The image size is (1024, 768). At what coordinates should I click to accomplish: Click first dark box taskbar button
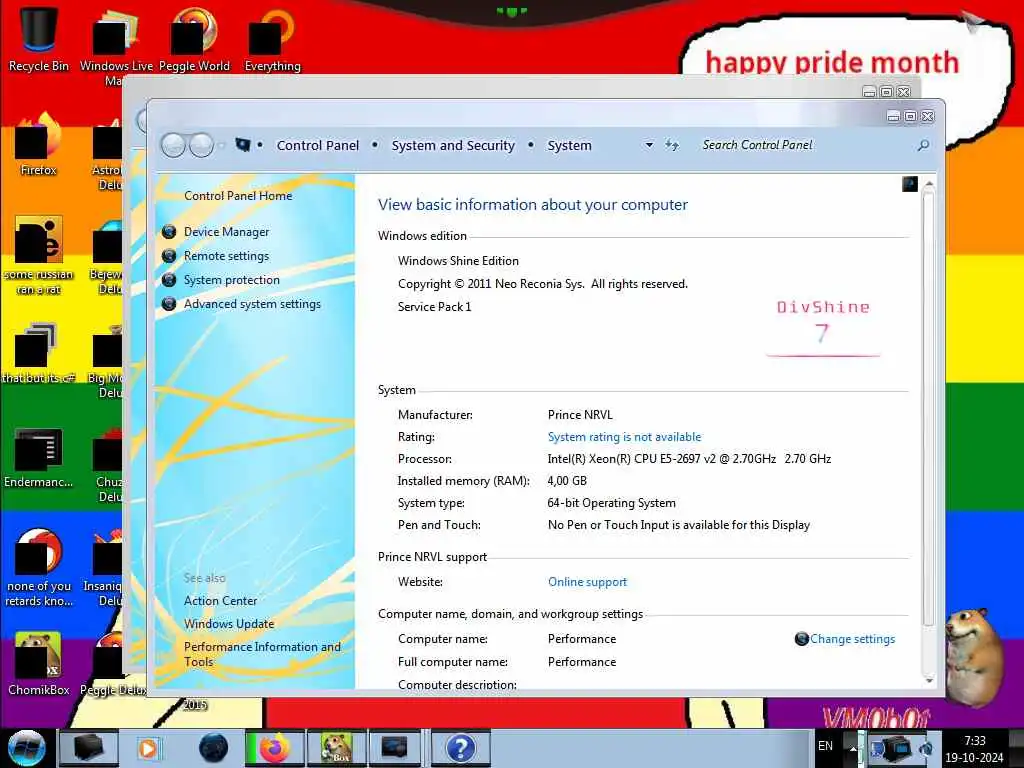88,748
